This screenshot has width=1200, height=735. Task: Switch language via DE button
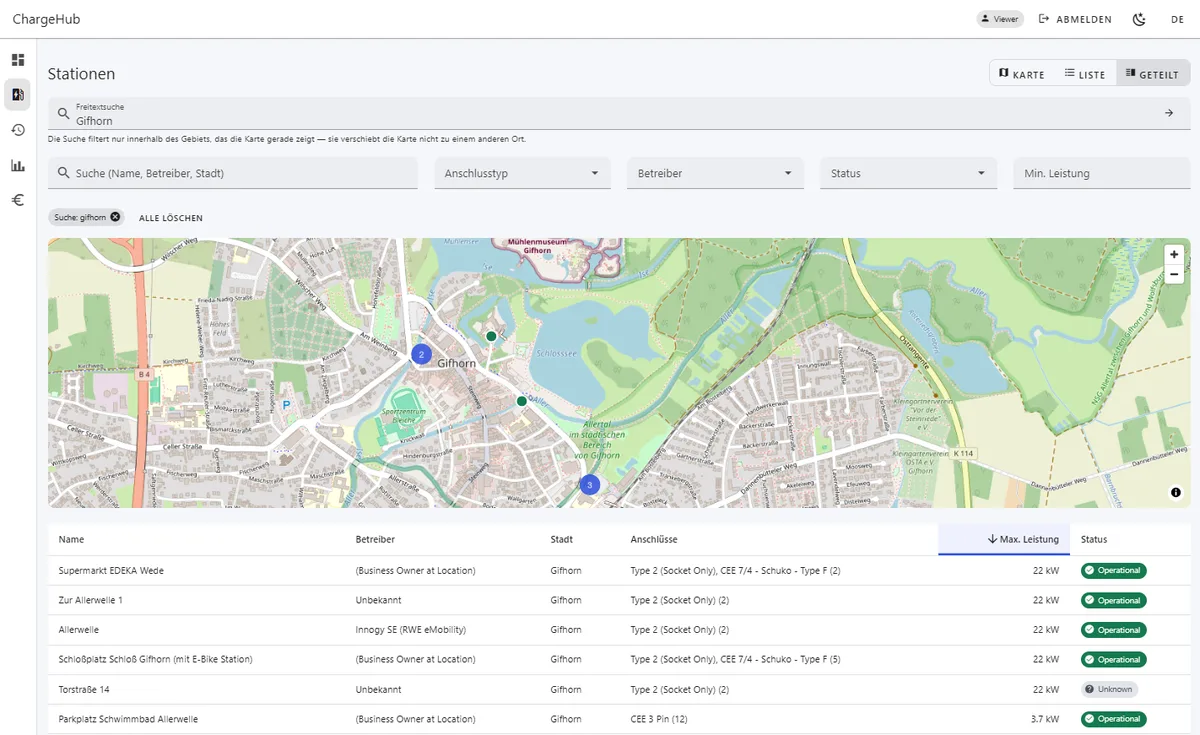tap(1177, 19)
